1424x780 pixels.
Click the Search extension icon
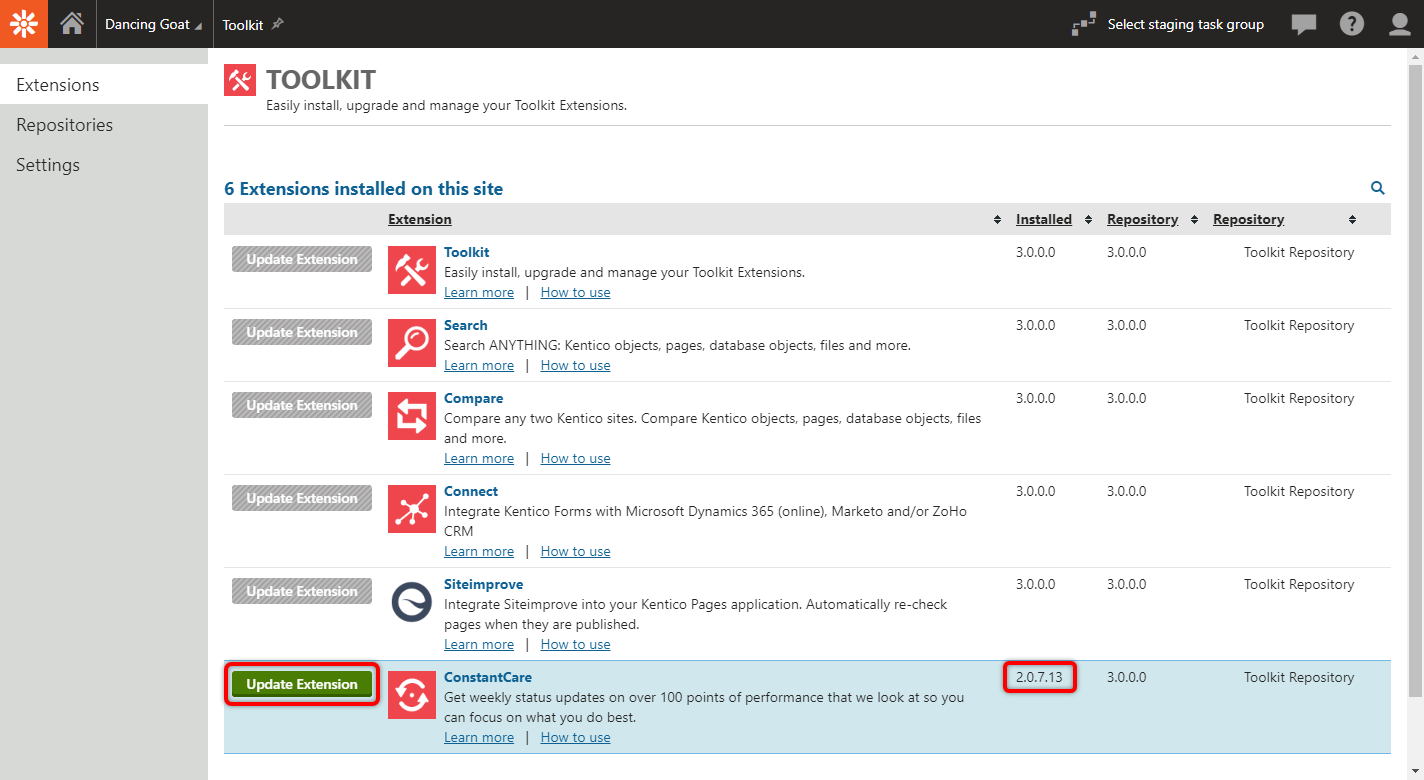coord(412,343)
